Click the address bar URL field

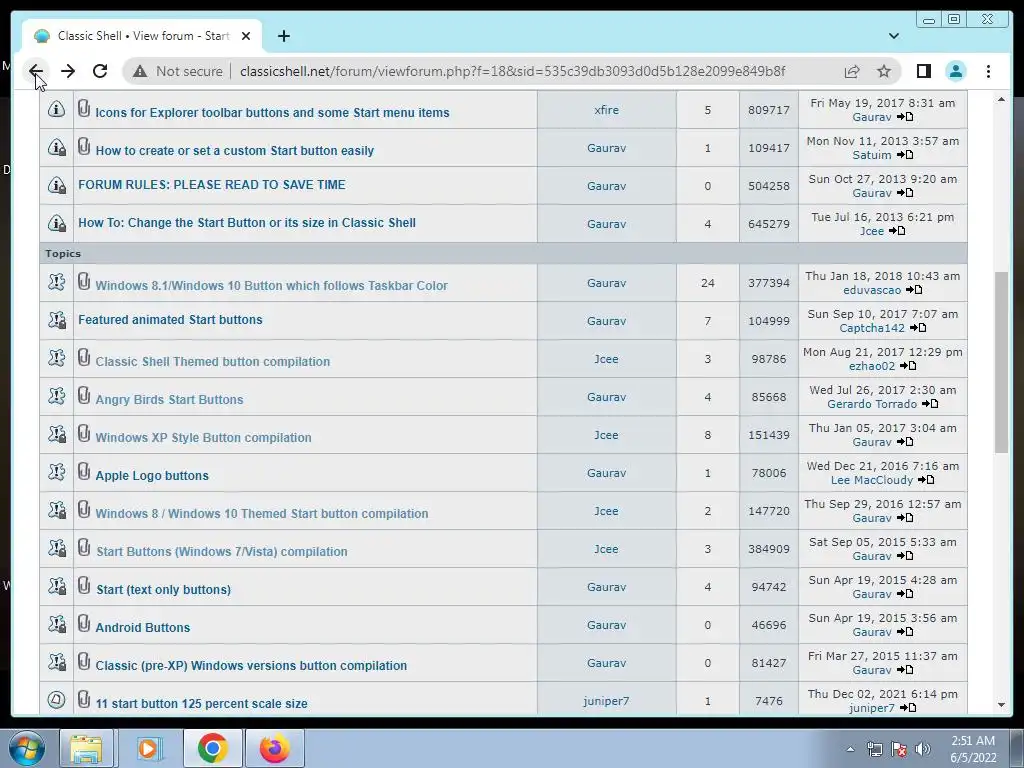click(x=513, y=71)
